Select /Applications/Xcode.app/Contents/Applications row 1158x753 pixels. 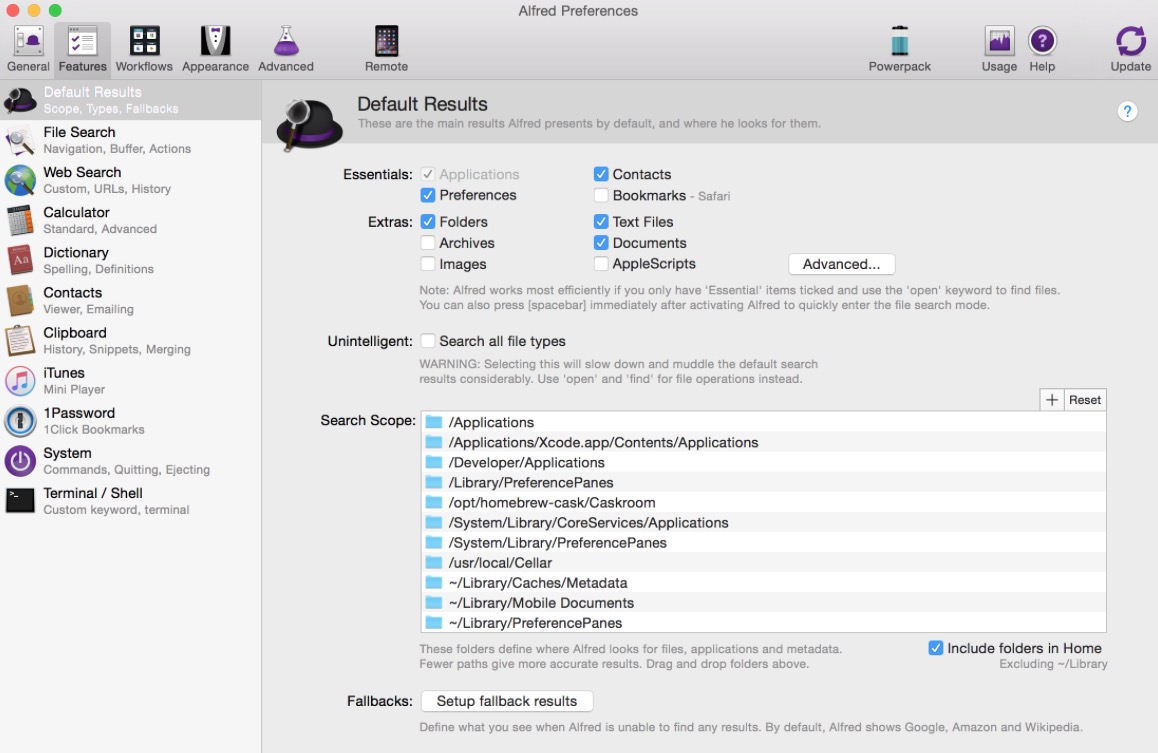764,442
